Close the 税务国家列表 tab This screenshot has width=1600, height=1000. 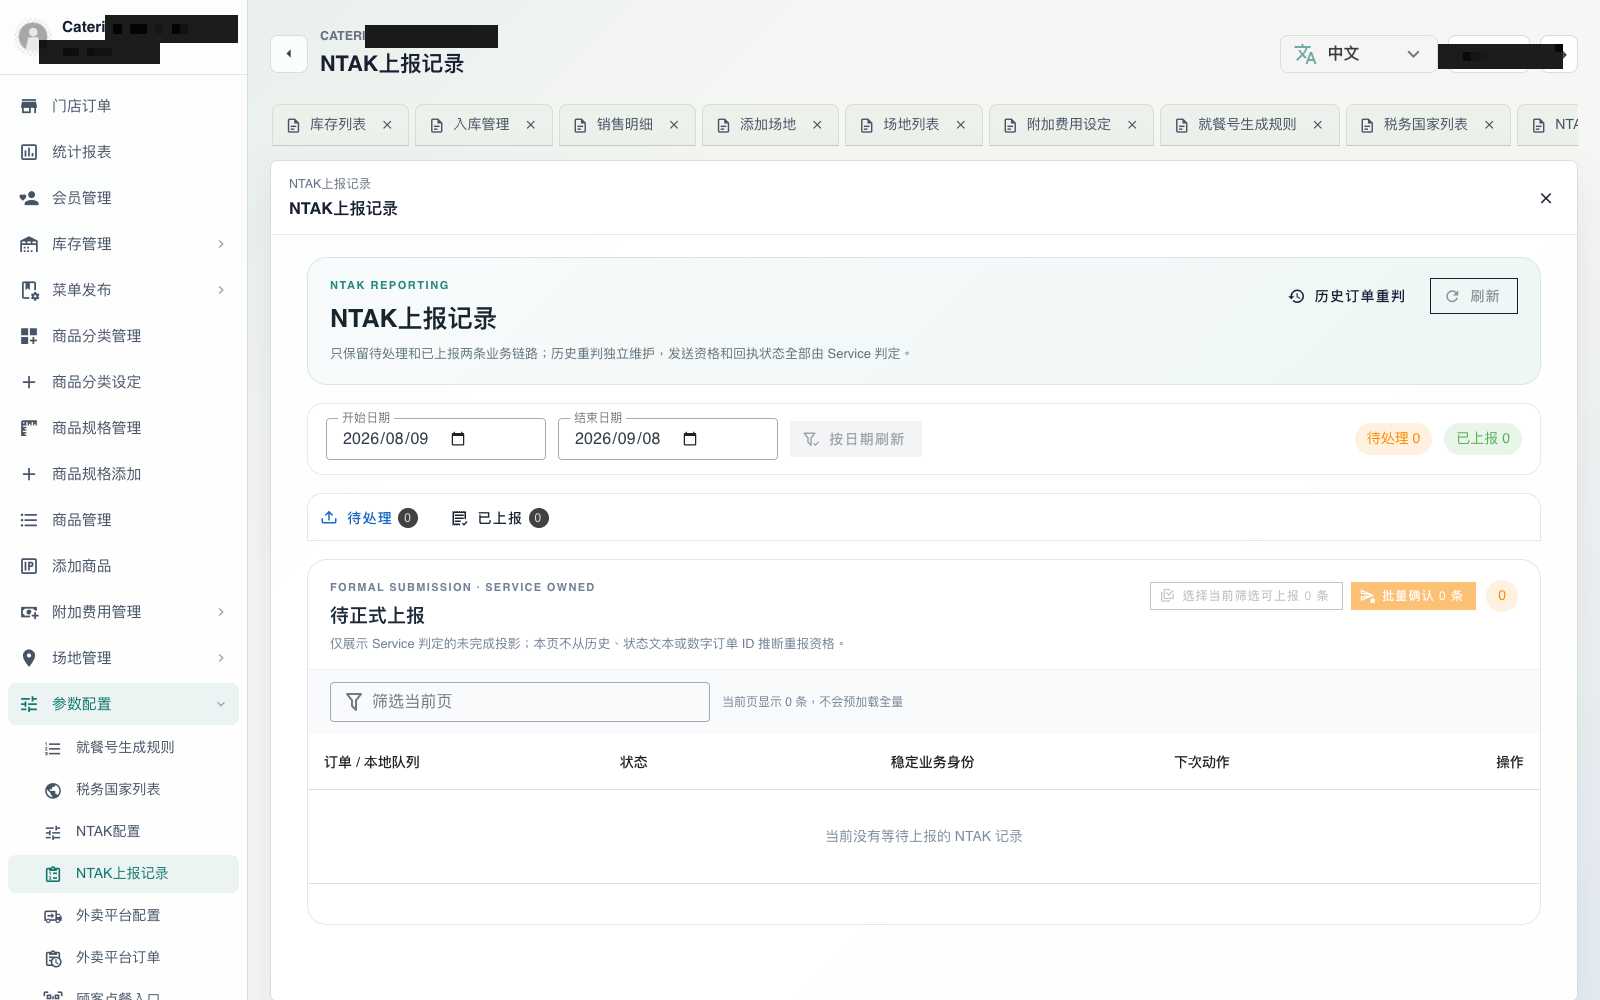[1489, 125]
